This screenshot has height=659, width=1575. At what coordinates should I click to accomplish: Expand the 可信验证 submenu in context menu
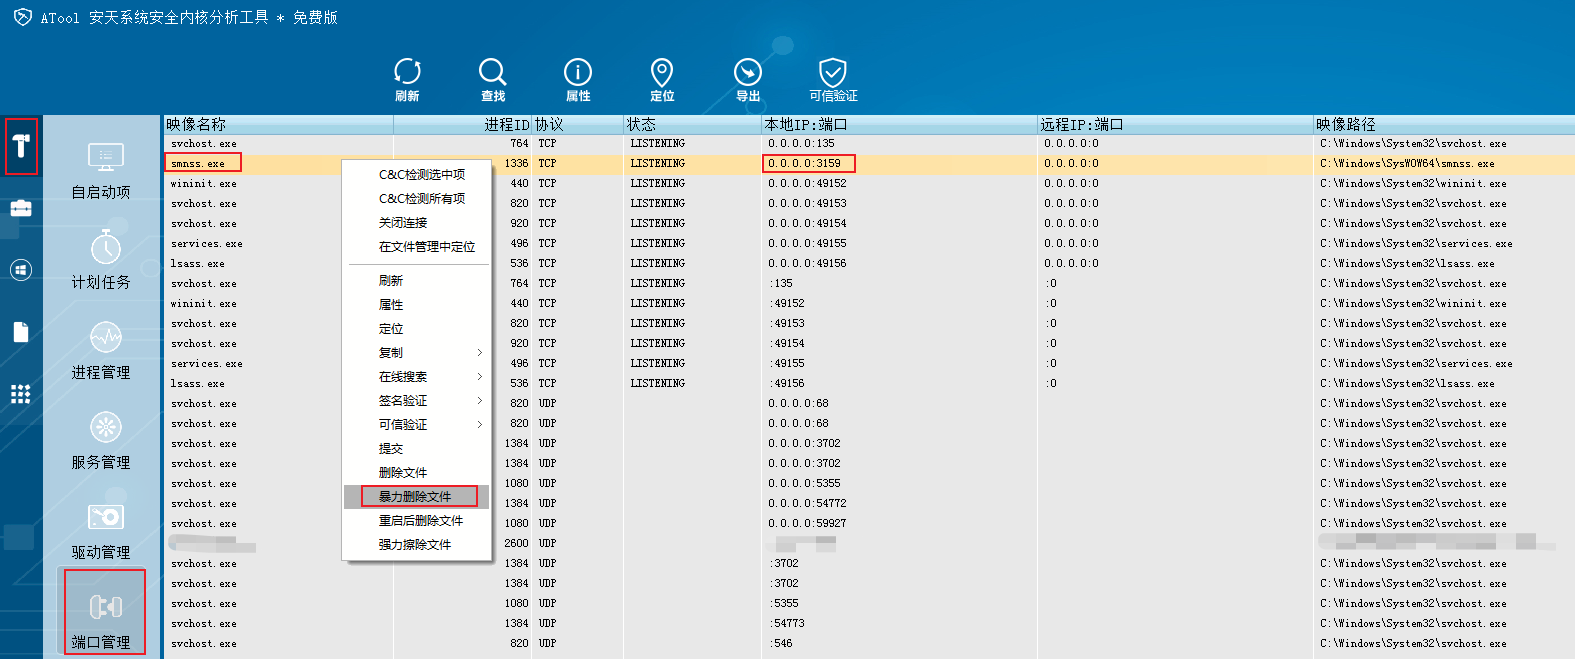(417, 425)
